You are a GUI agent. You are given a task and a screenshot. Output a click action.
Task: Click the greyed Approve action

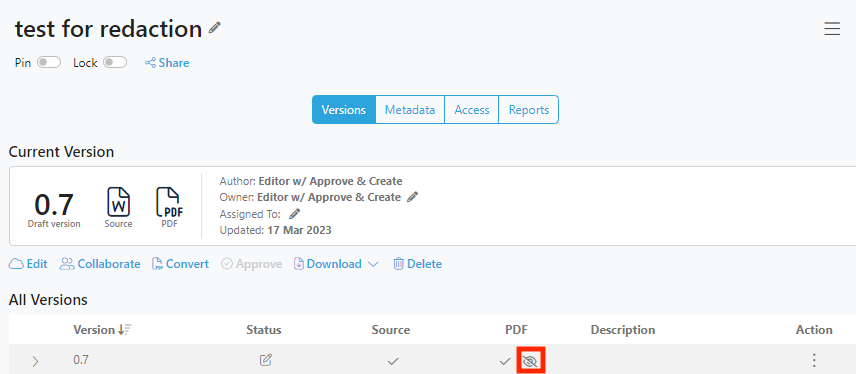[x=252, y=264]
